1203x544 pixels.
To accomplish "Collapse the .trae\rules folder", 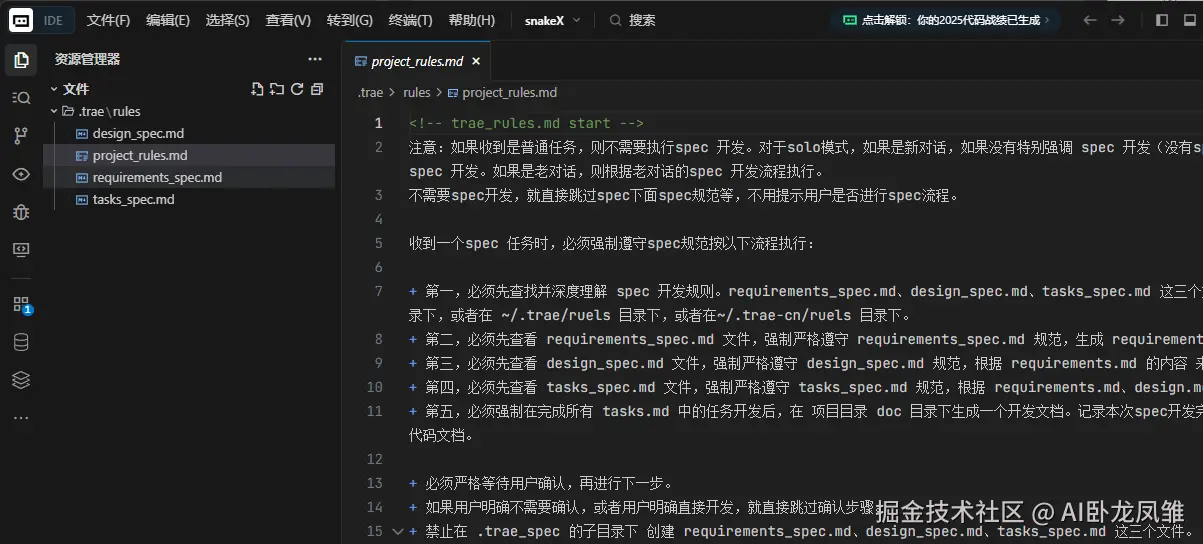I will coord(54,112).
